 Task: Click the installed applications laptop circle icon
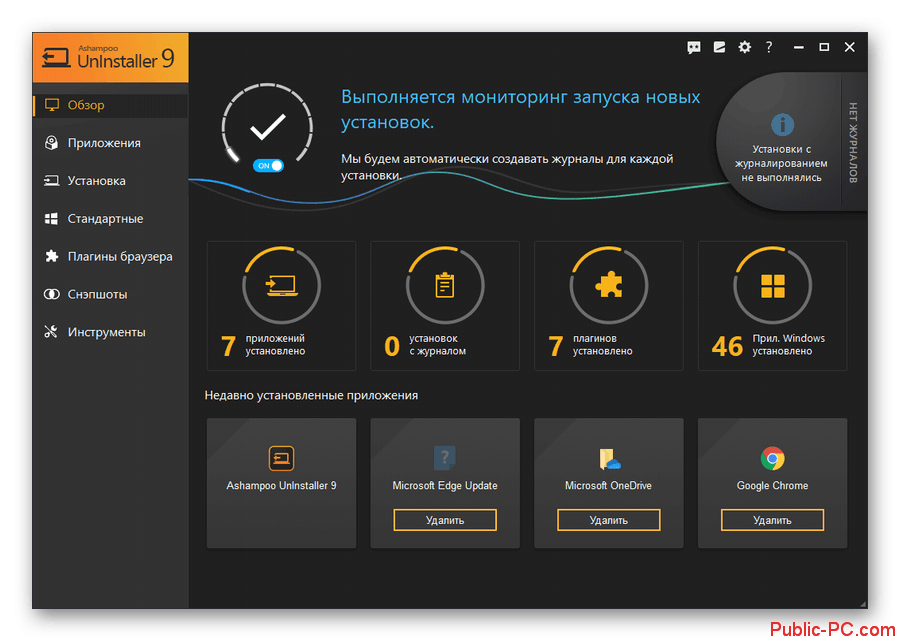click(281, 287)
